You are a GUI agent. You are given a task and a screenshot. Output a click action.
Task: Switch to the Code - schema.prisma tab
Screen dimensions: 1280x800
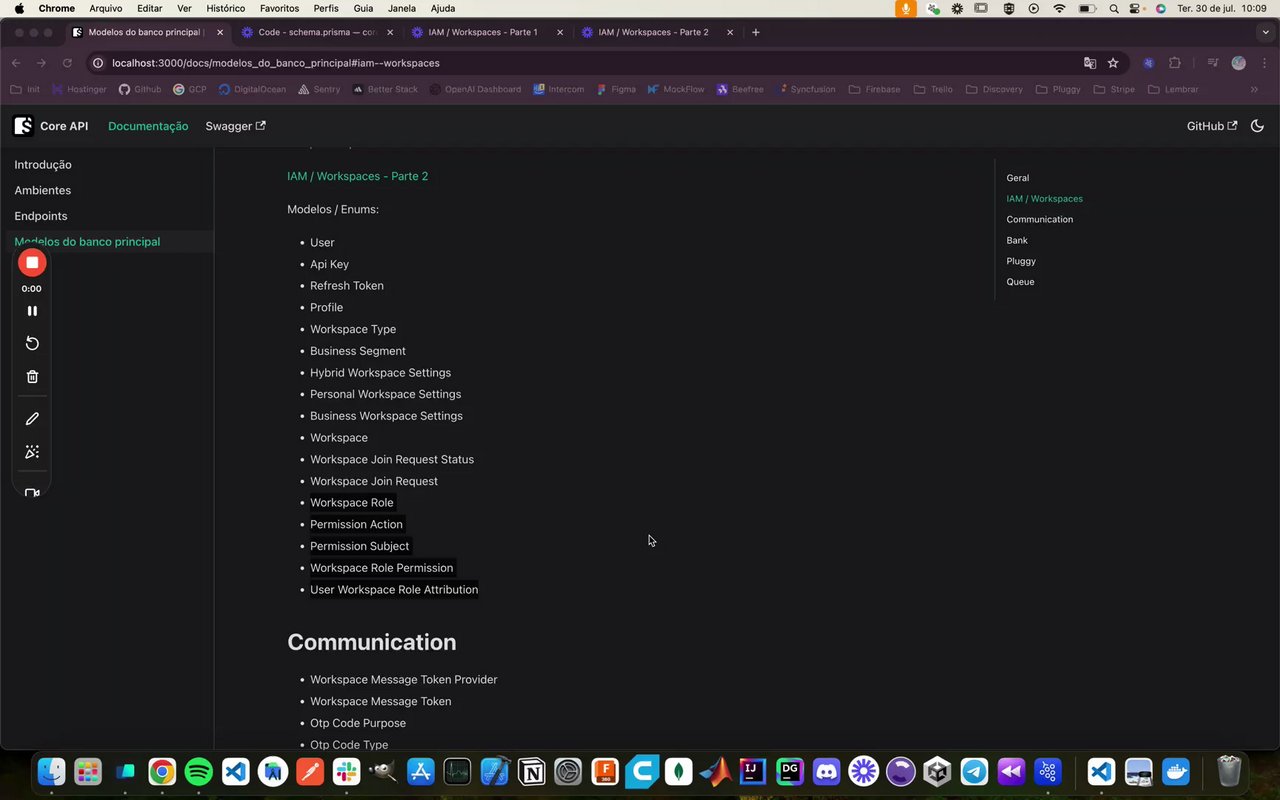(316, 32)
